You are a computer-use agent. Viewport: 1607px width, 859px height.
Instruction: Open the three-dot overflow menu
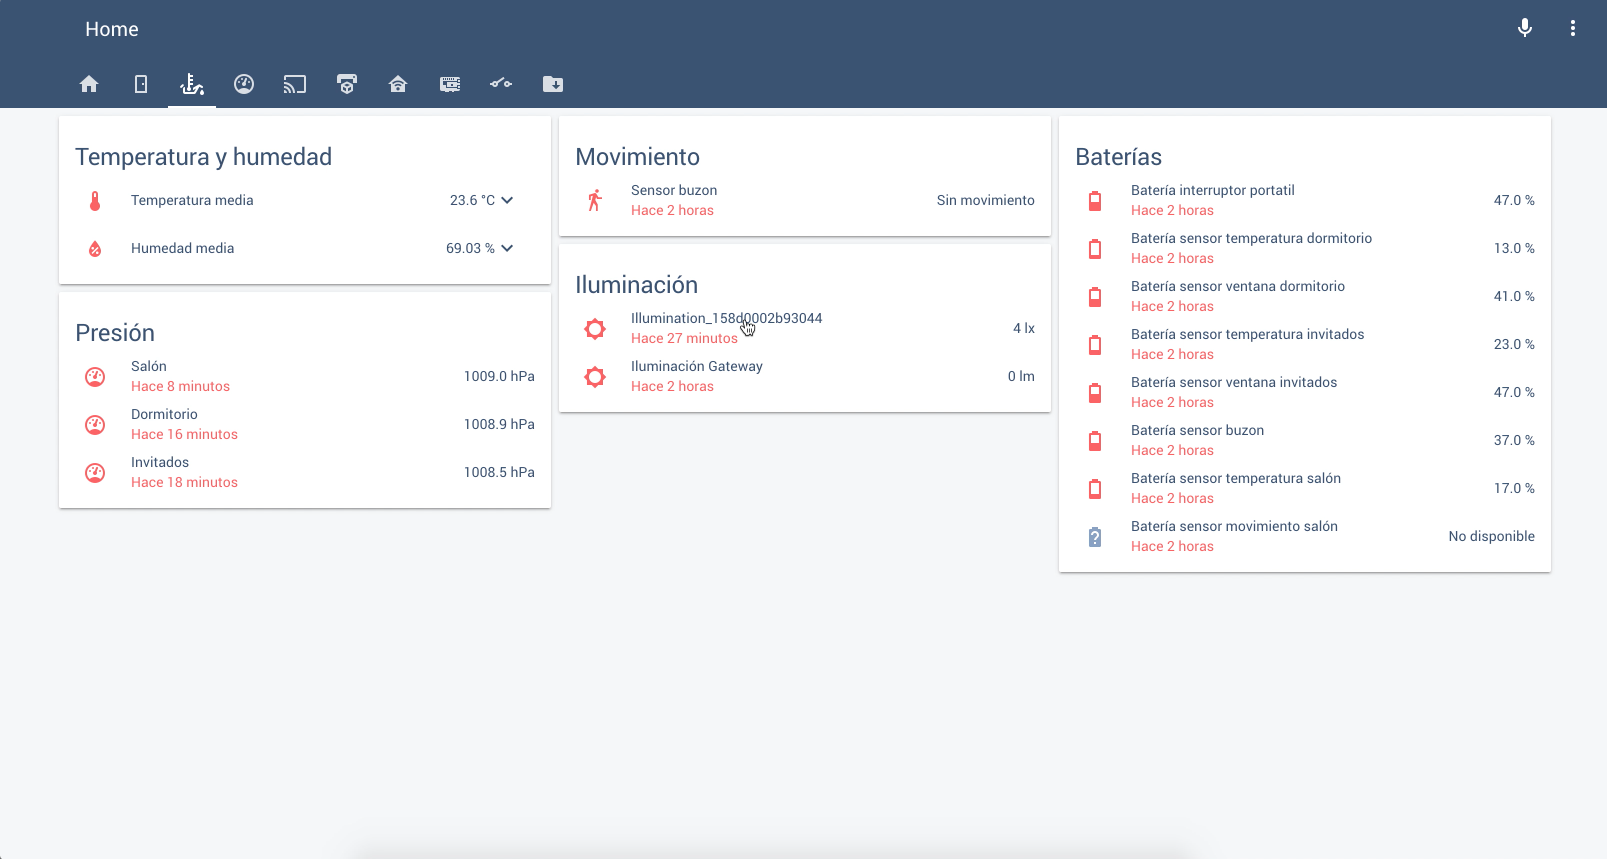pyautogui.click(x=1572, y=28)
